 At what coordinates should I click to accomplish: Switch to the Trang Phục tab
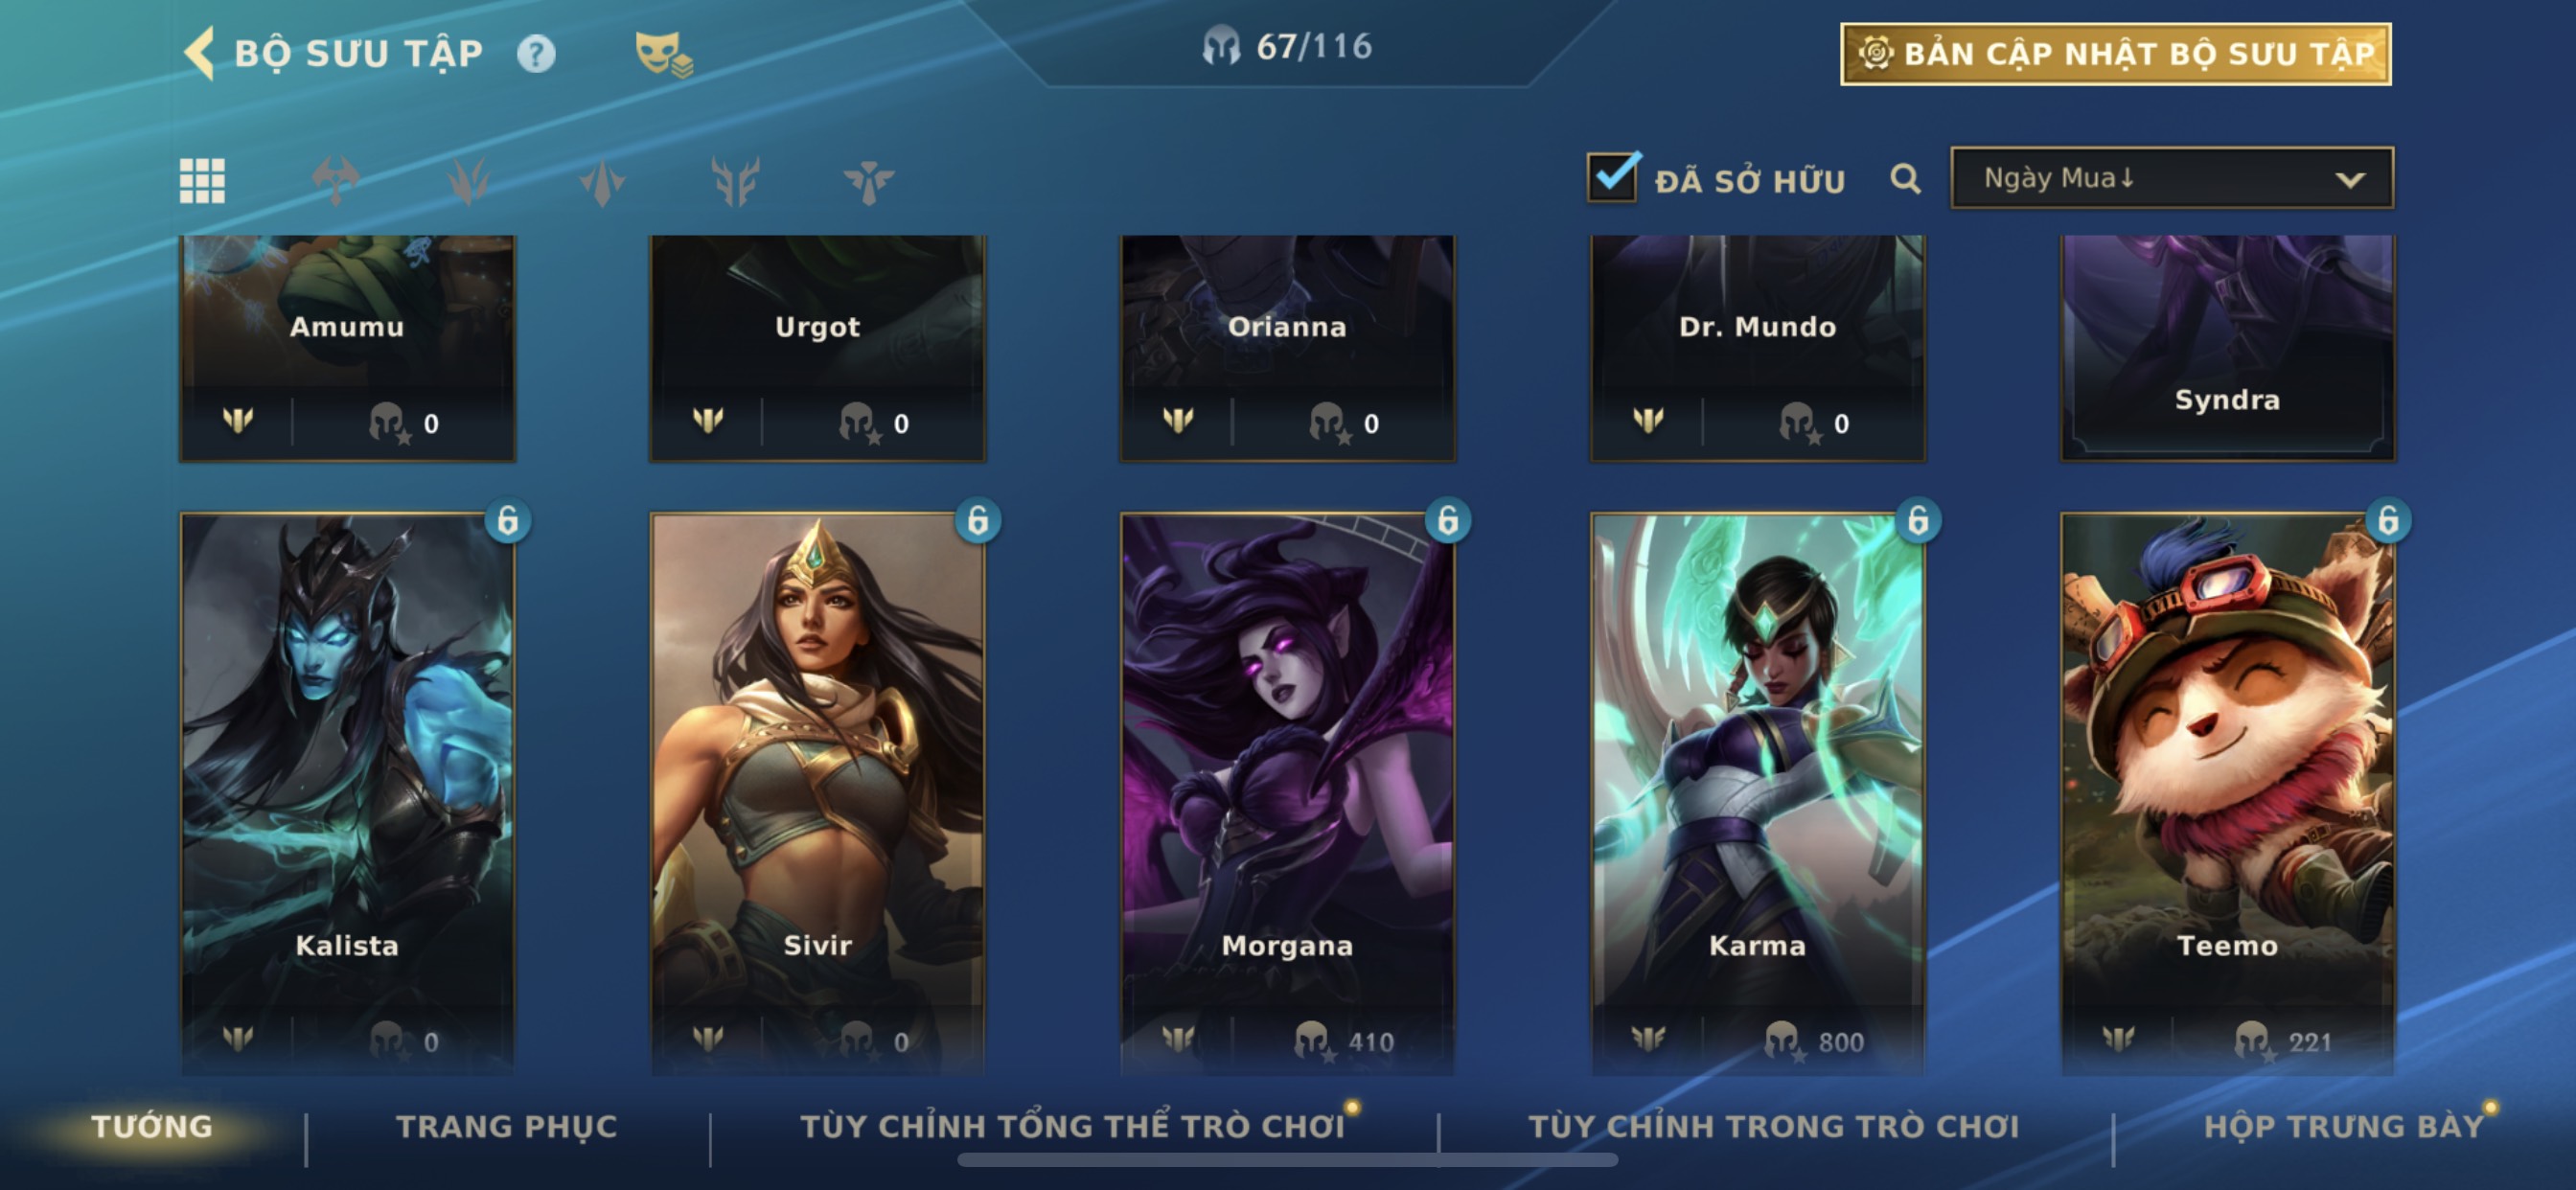pyautogui.click(x=507, y=1127)
